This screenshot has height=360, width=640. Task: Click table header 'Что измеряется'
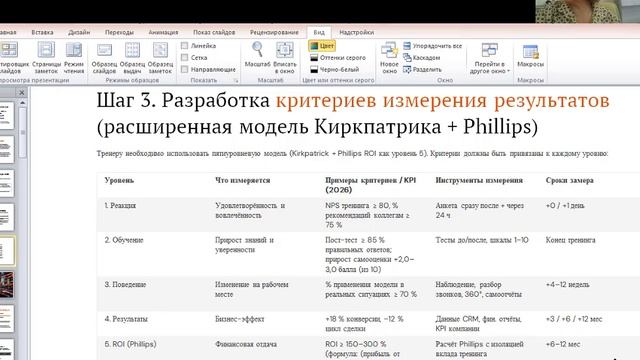(x=243, y=180)
